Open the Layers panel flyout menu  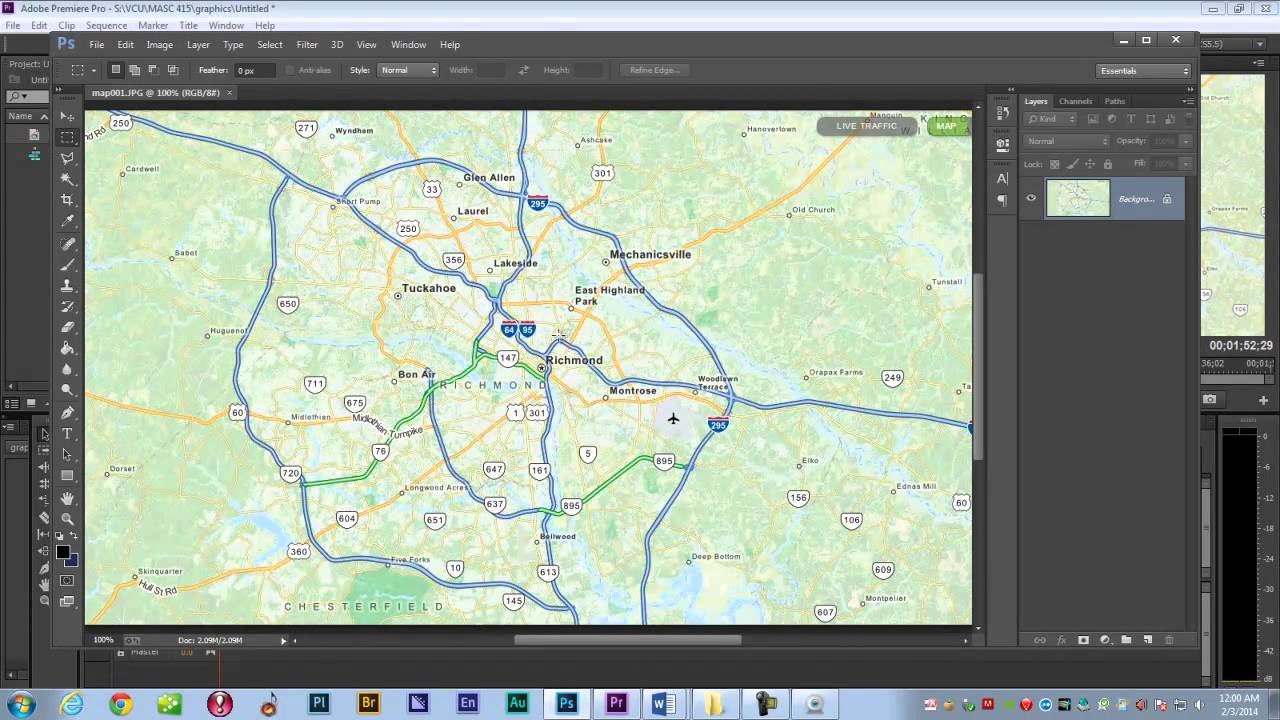(1188, 101)
